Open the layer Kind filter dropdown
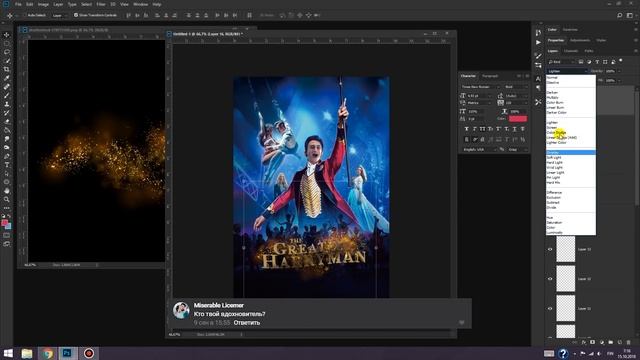640x360 pixels. click(561, 62)
